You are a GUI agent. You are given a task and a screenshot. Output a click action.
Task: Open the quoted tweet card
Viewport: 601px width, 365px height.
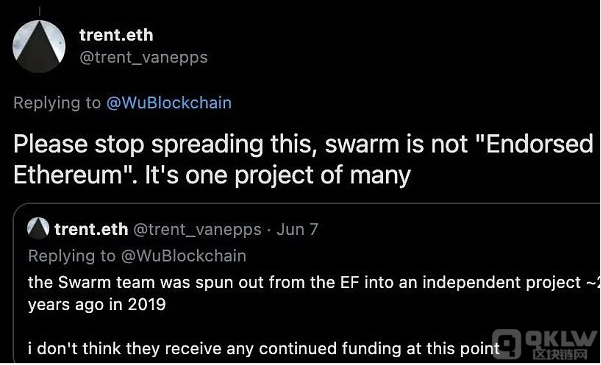tap(307, 283)
